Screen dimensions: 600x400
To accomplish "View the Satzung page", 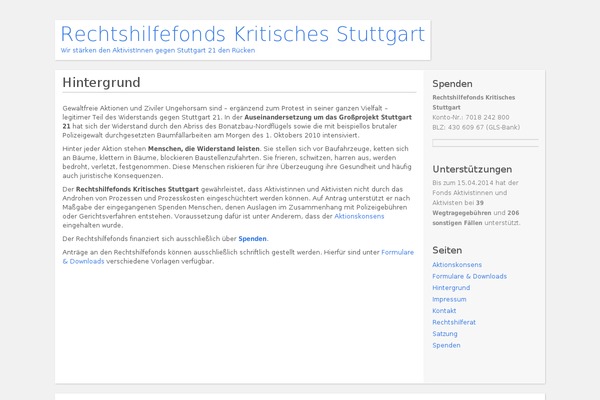I will (x=445, y=334).
